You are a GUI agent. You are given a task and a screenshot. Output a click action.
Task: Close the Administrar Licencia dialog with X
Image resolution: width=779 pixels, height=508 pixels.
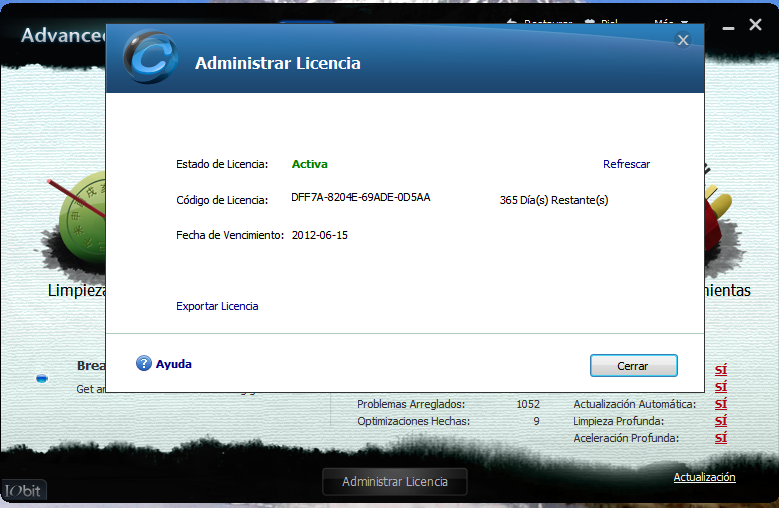click(683, 40)
